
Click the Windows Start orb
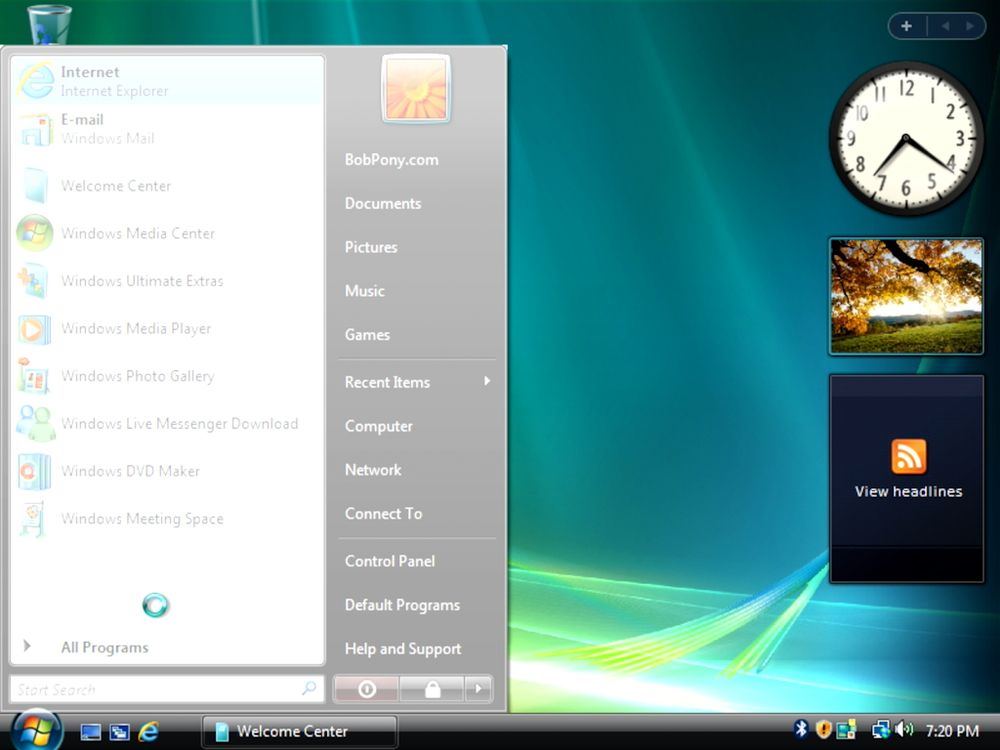(36, 730)
